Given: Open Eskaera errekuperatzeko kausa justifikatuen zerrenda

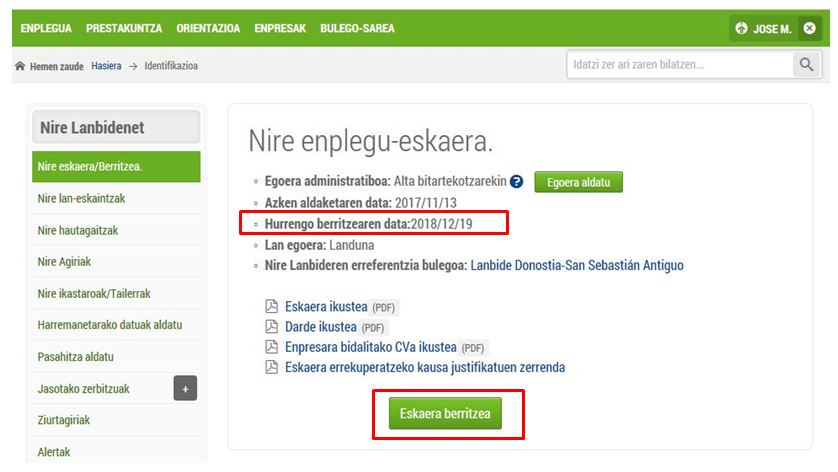Looking at the screenshot, I should tap(425, 367).
